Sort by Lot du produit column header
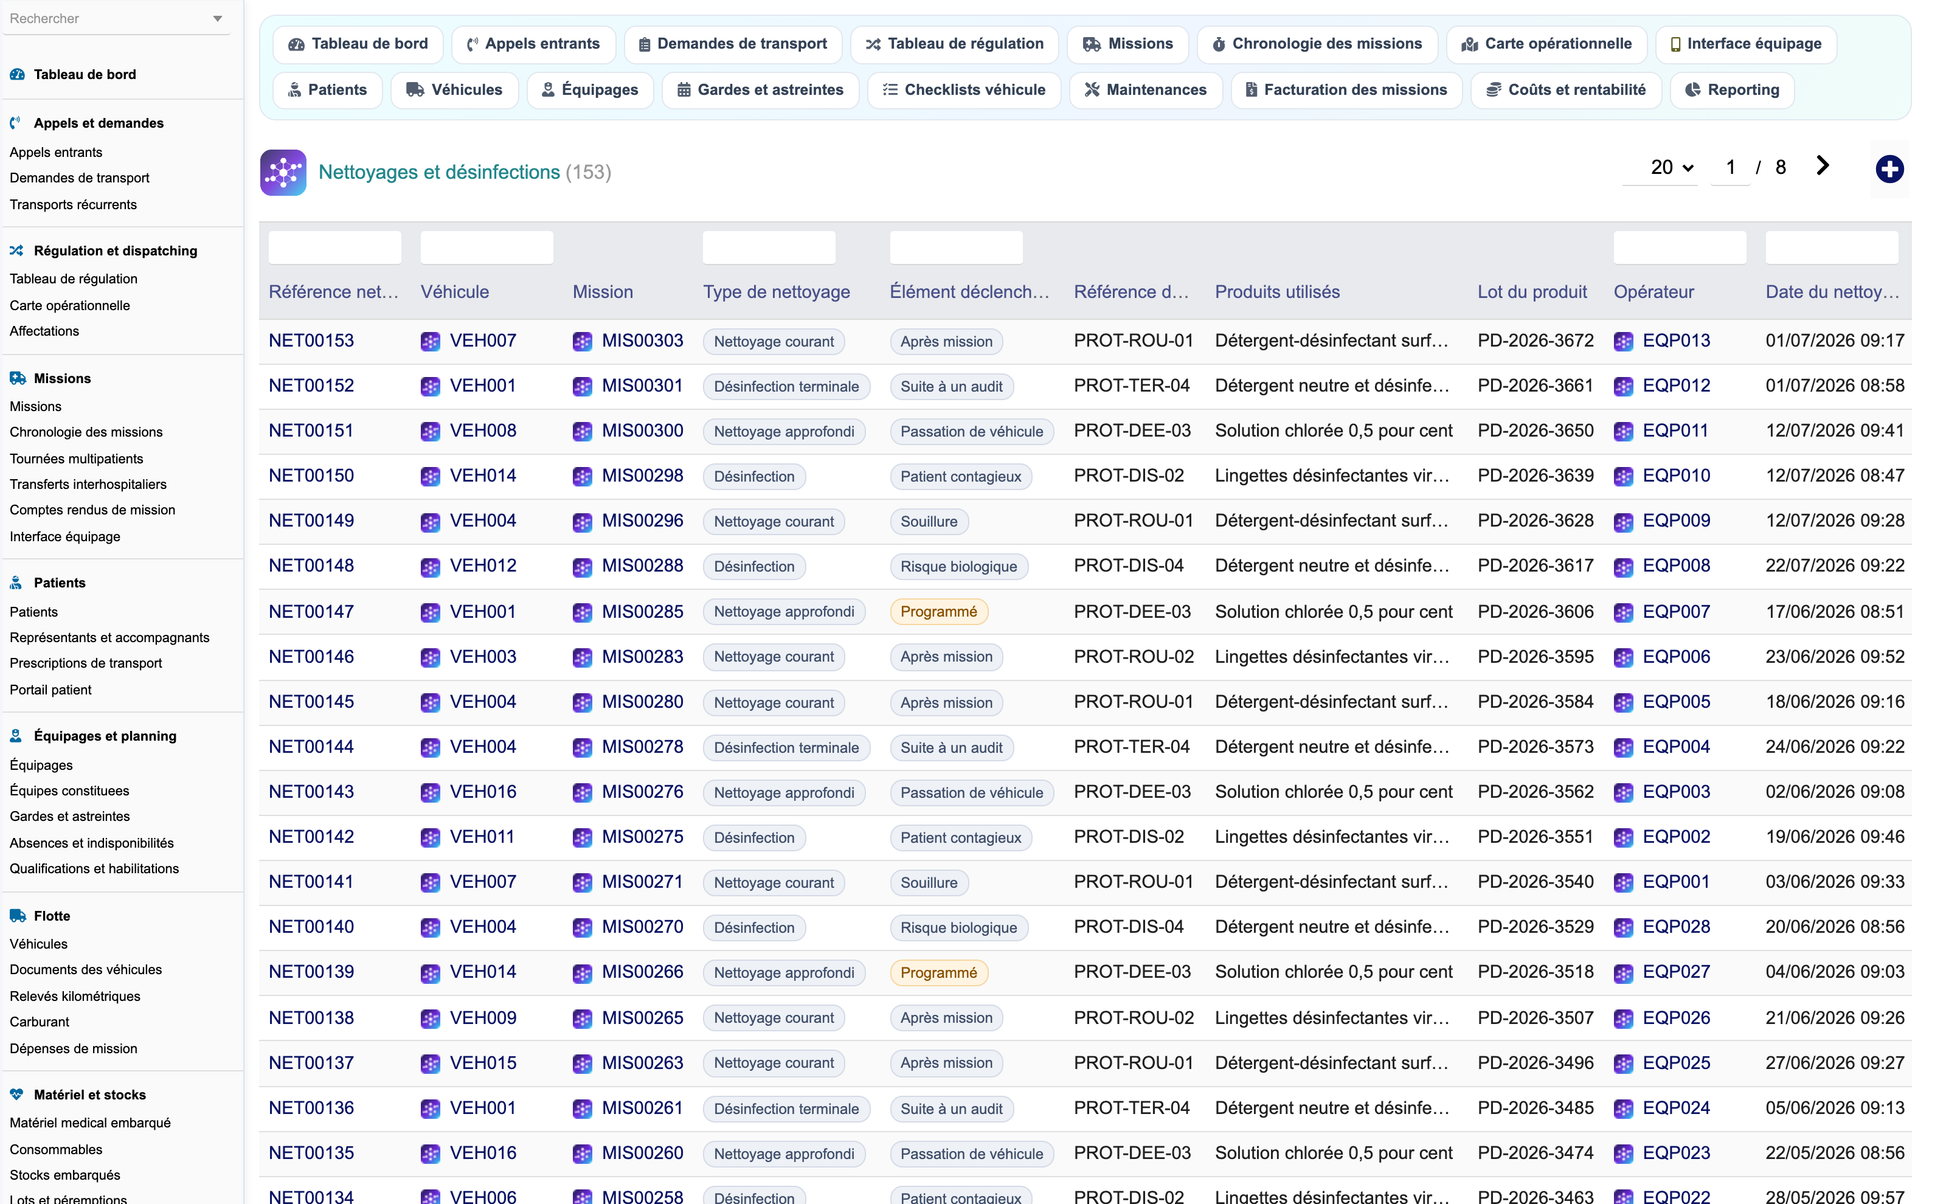1946x1204 pixels. click(1532, 292)
